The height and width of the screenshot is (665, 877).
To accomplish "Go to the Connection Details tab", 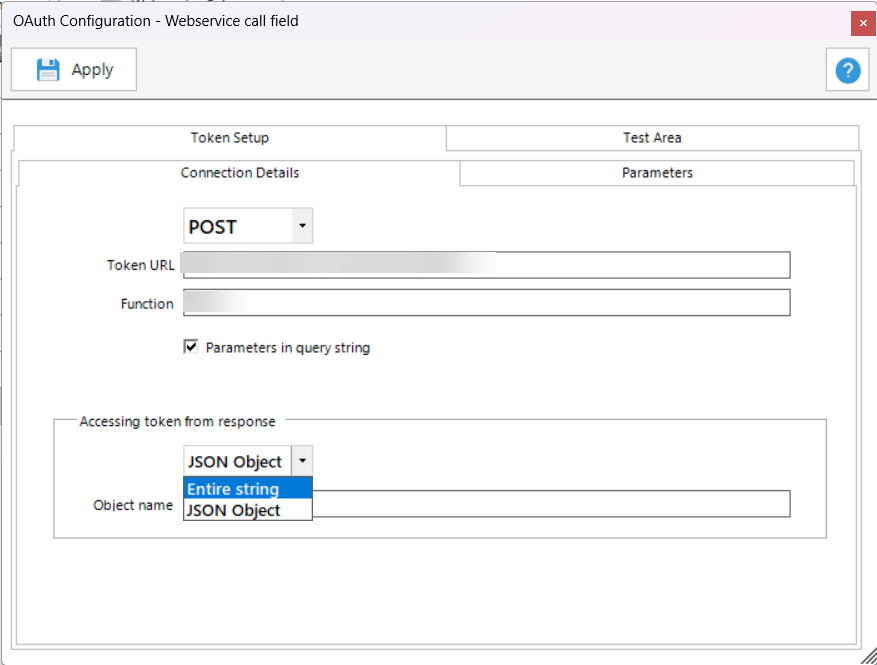I will click(240, 173).
